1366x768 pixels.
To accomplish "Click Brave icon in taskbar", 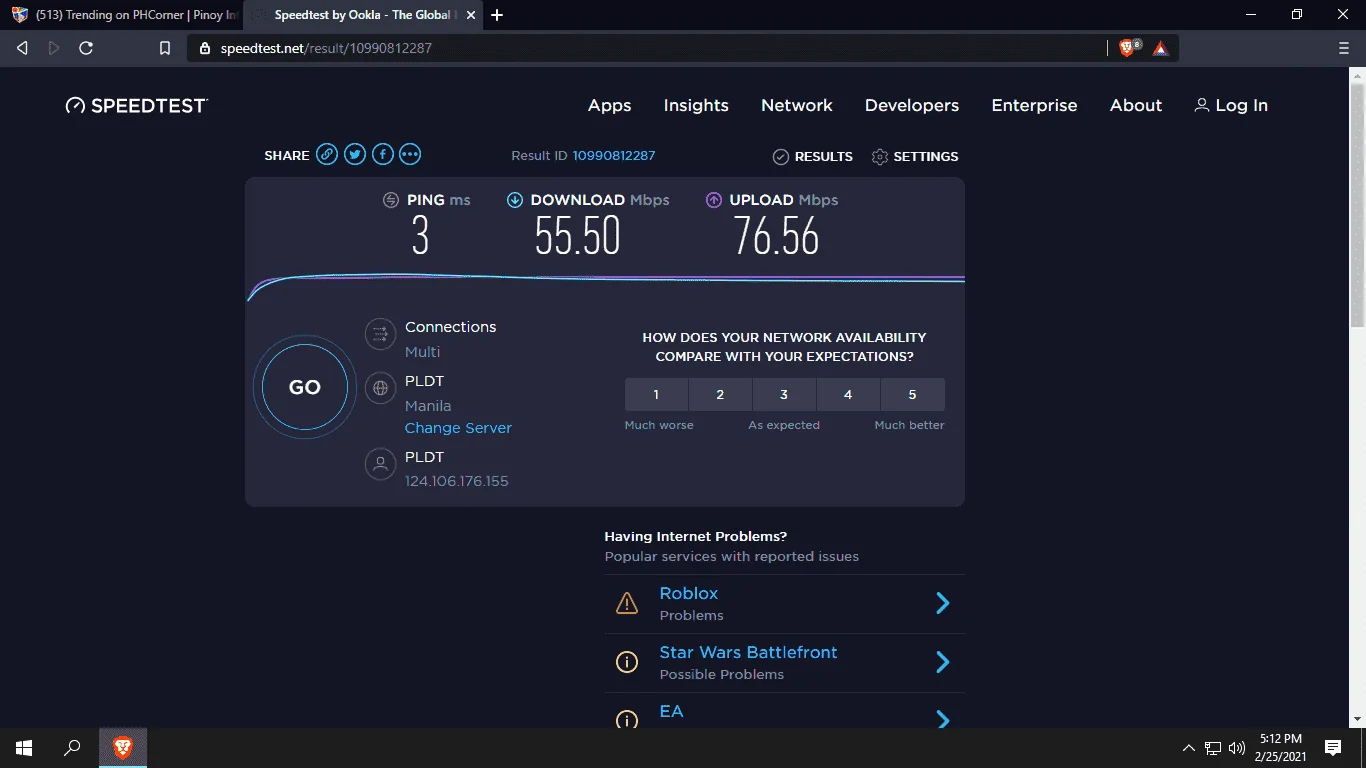I will coord(123,748).
